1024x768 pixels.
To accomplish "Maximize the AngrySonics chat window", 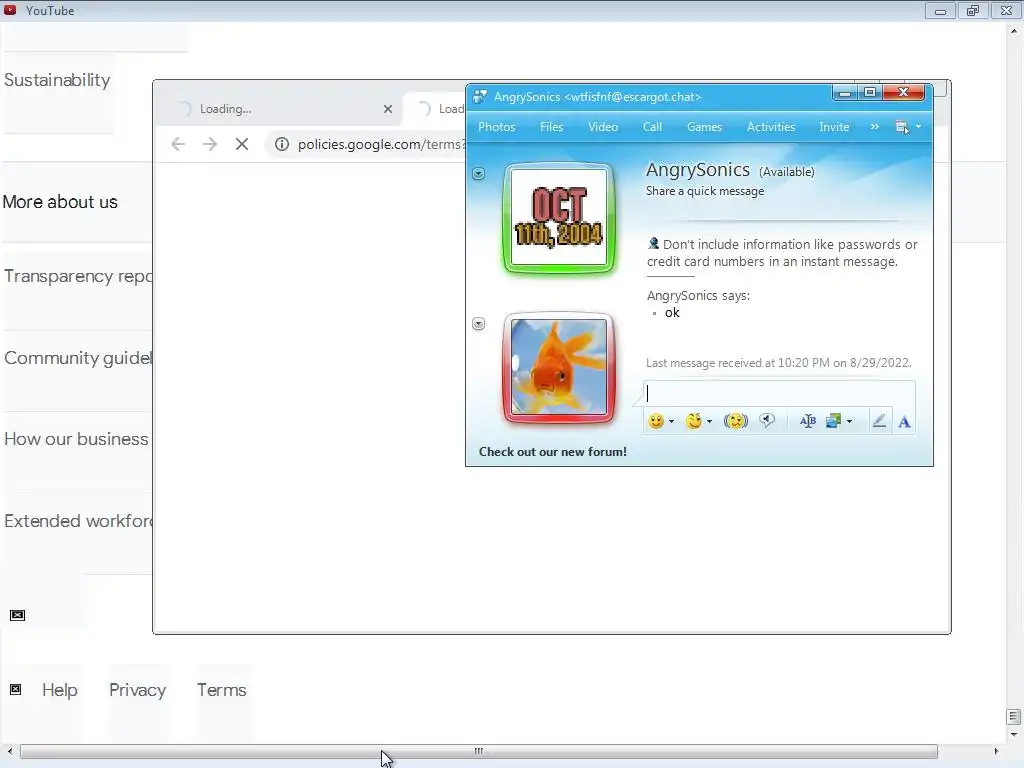I will point(870,93).
